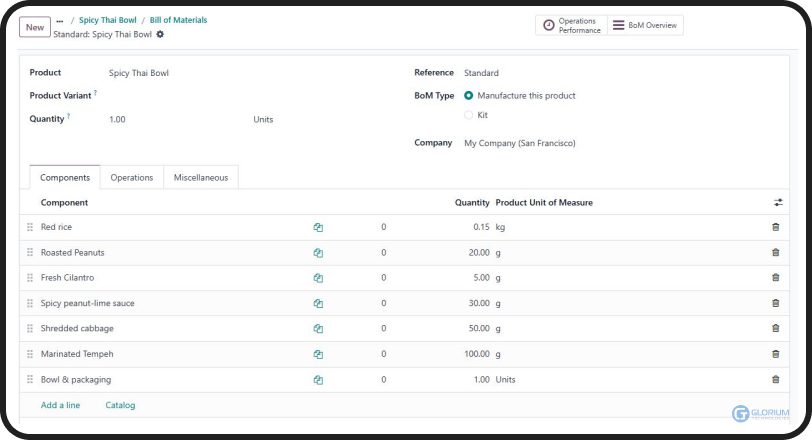This screenshot has width=812, height=440.
Task: Edit Shredded cabbage quantity 50.00
Action: pyautogui.click(x=479, y=328)
